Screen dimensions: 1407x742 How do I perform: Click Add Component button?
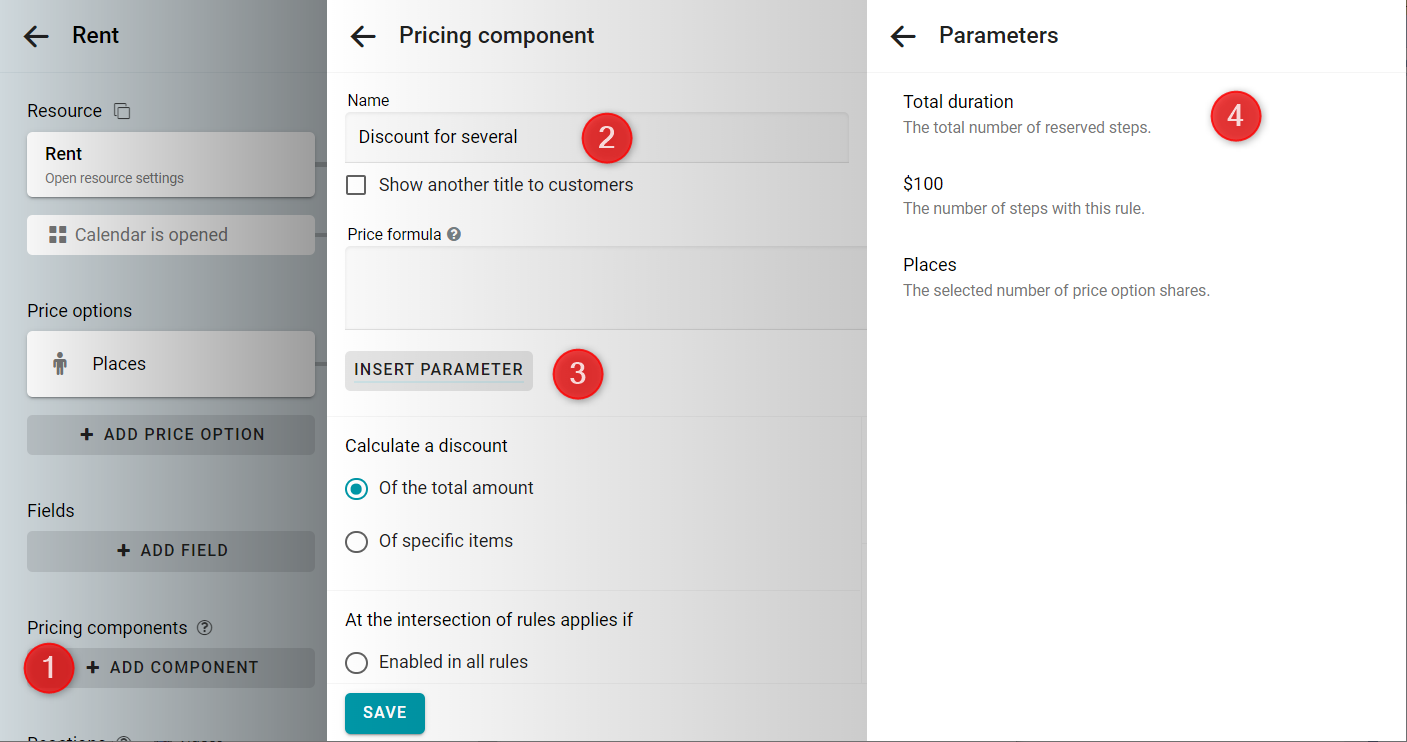(171, 668)
